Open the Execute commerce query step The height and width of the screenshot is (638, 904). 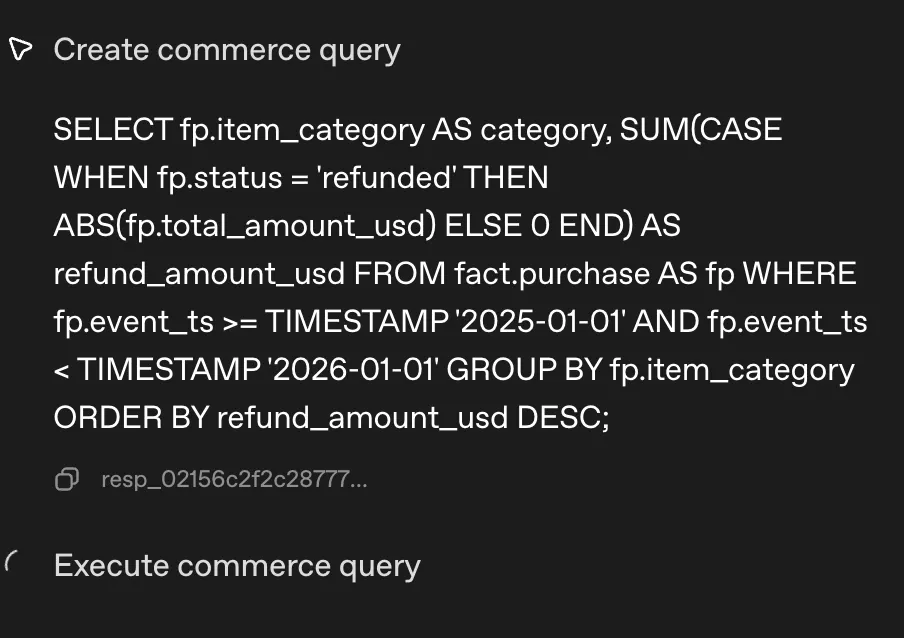pos(236,565)
